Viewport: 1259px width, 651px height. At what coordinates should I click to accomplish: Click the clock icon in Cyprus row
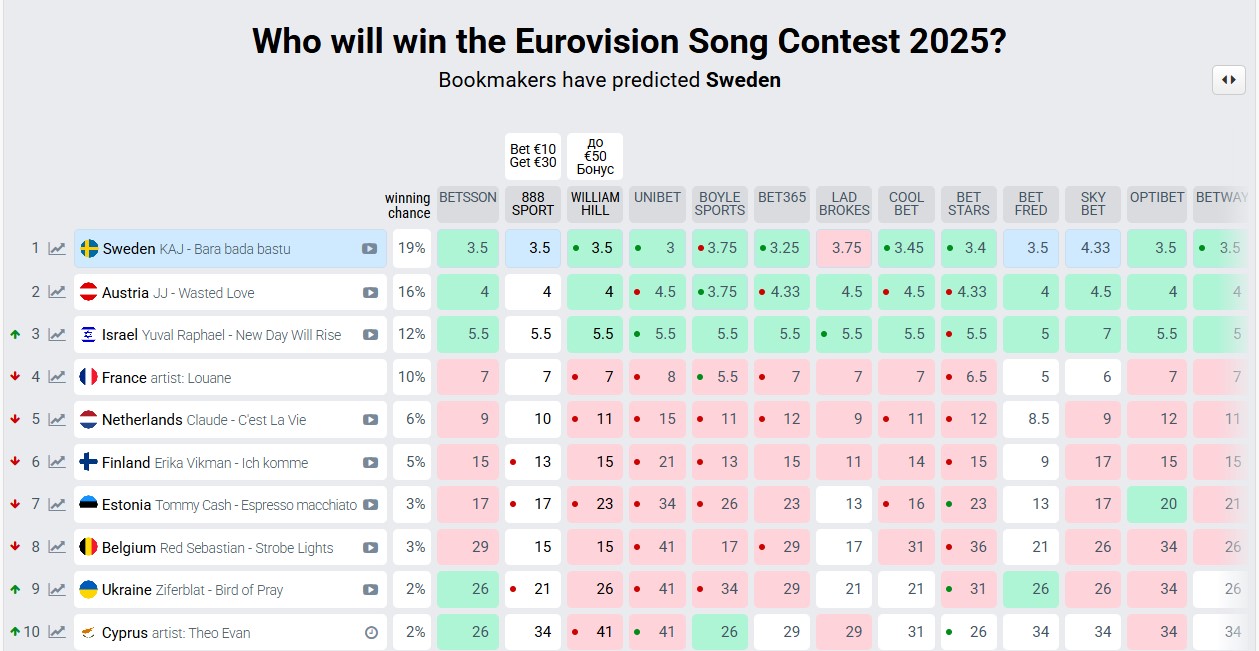pyautogui.click(x=371, y=633)
